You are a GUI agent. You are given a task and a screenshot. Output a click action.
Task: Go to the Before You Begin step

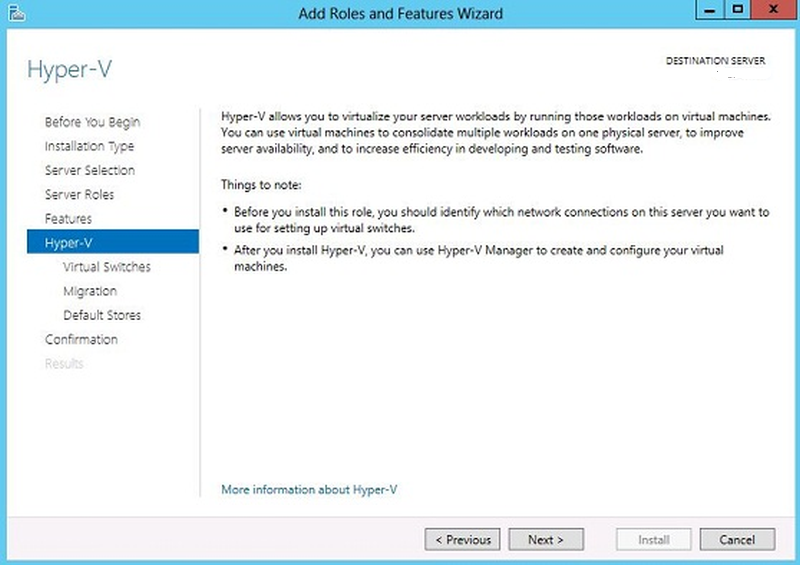(x=92, y=122)
